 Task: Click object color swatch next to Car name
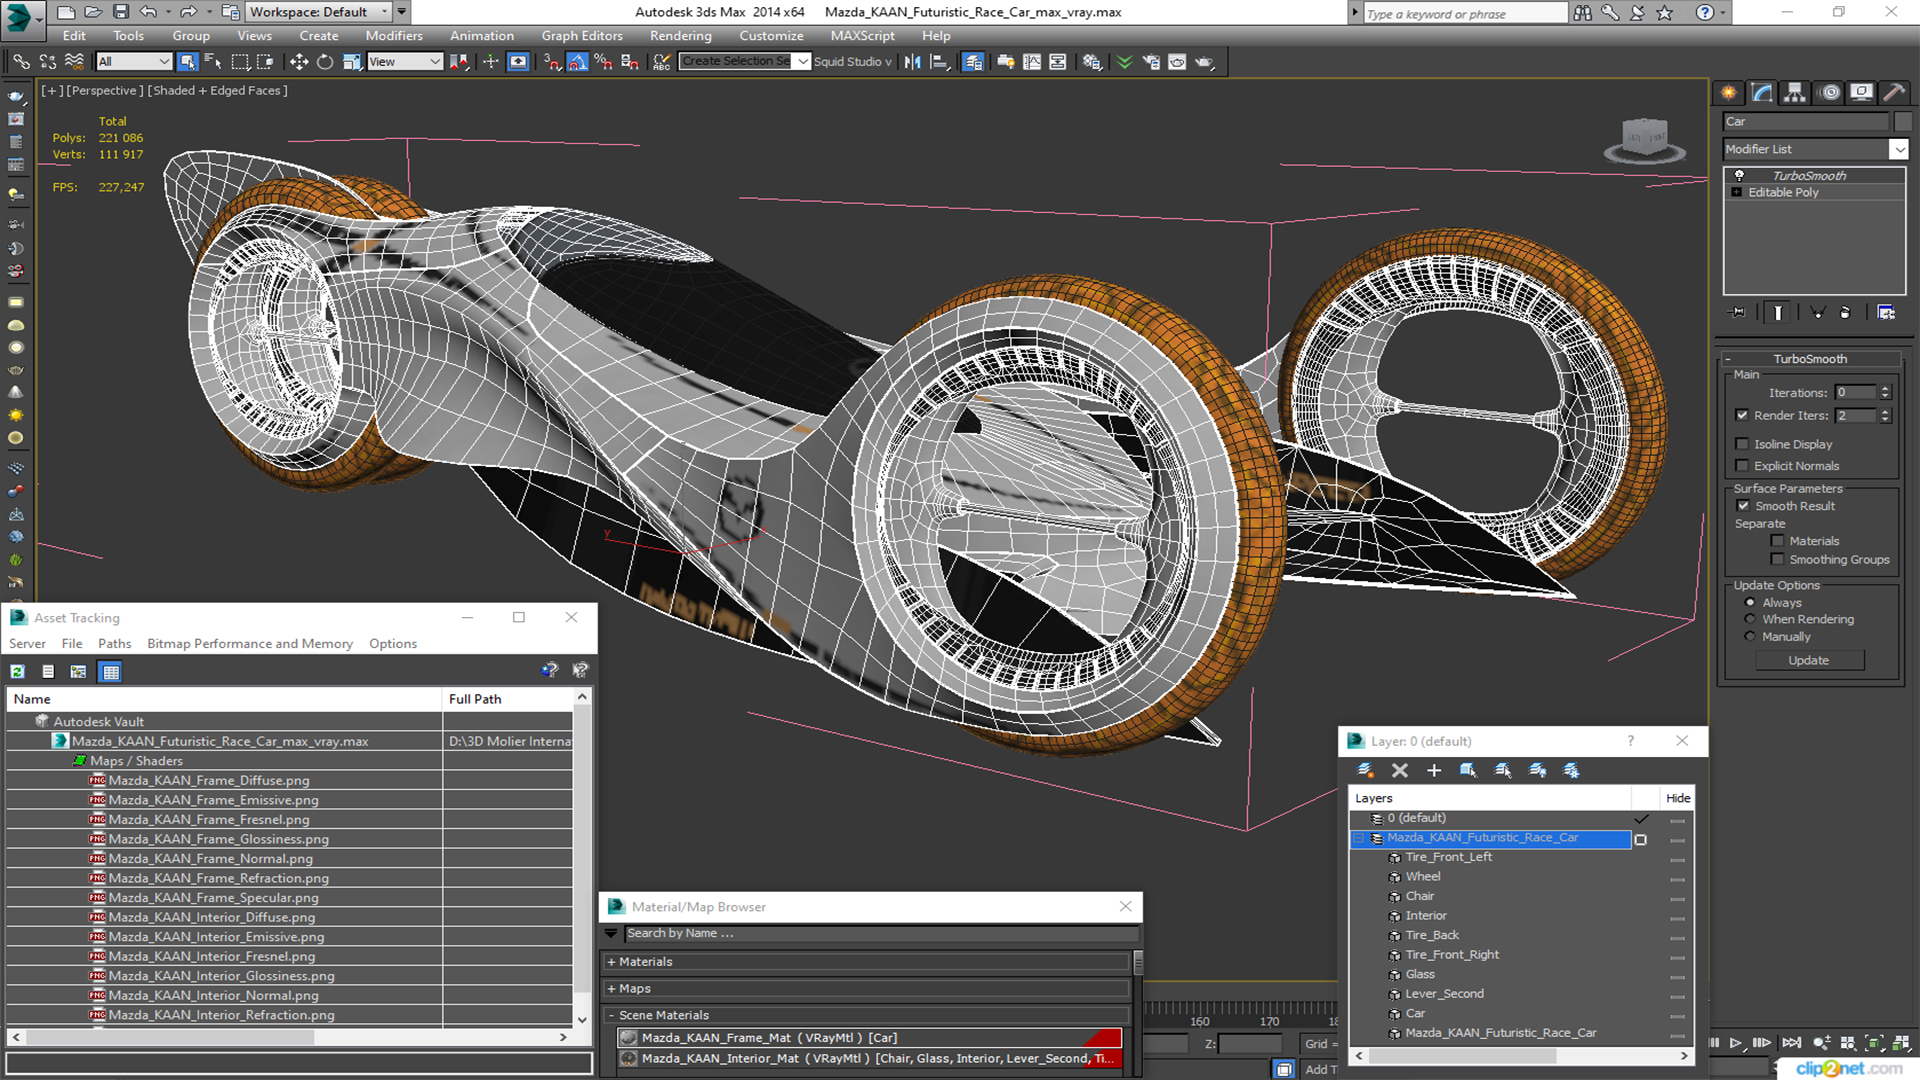1903,122
